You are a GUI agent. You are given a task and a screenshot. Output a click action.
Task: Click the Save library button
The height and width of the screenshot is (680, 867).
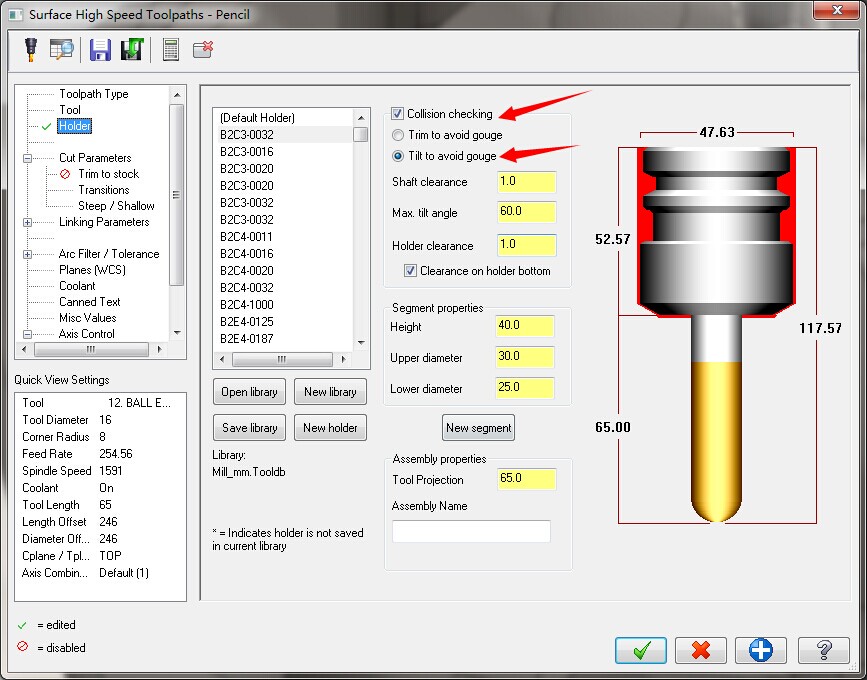(x=249, y=428)
